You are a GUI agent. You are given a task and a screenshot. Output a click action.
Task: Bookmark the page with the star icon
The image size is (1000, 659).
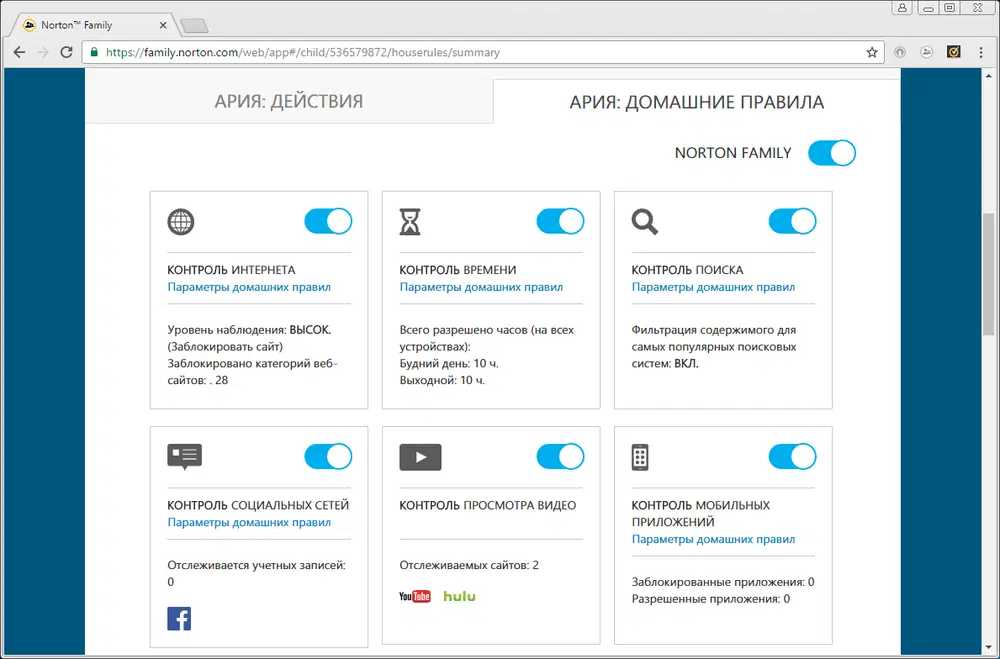[x=872, y=52]
